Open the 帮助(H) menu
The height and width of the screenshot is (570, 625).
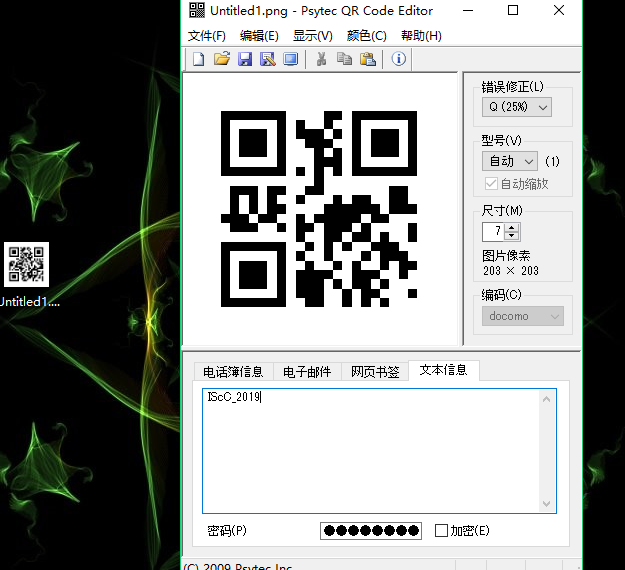(421, 36)
